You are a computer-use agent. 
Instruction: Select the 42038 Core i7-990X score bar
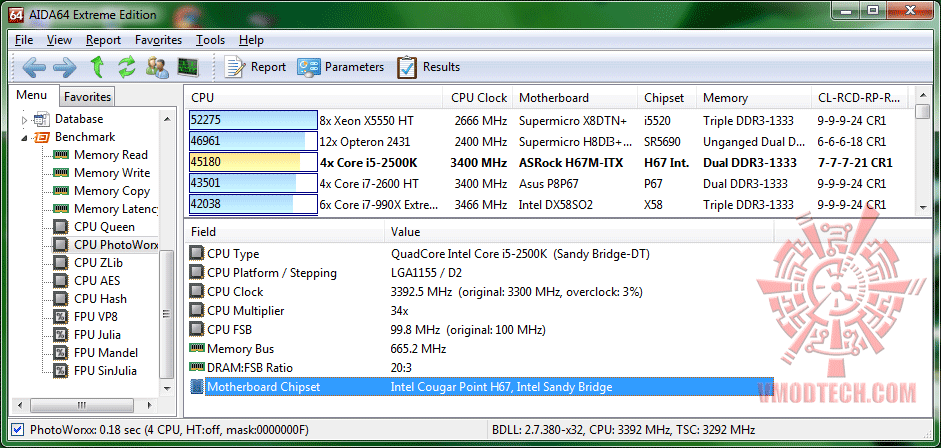[x=253, y=204]
